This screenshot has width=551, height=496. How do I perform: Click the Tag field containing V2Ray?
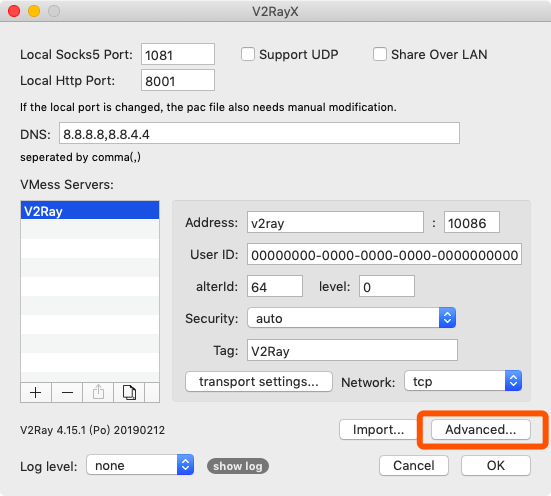[352, 350]
